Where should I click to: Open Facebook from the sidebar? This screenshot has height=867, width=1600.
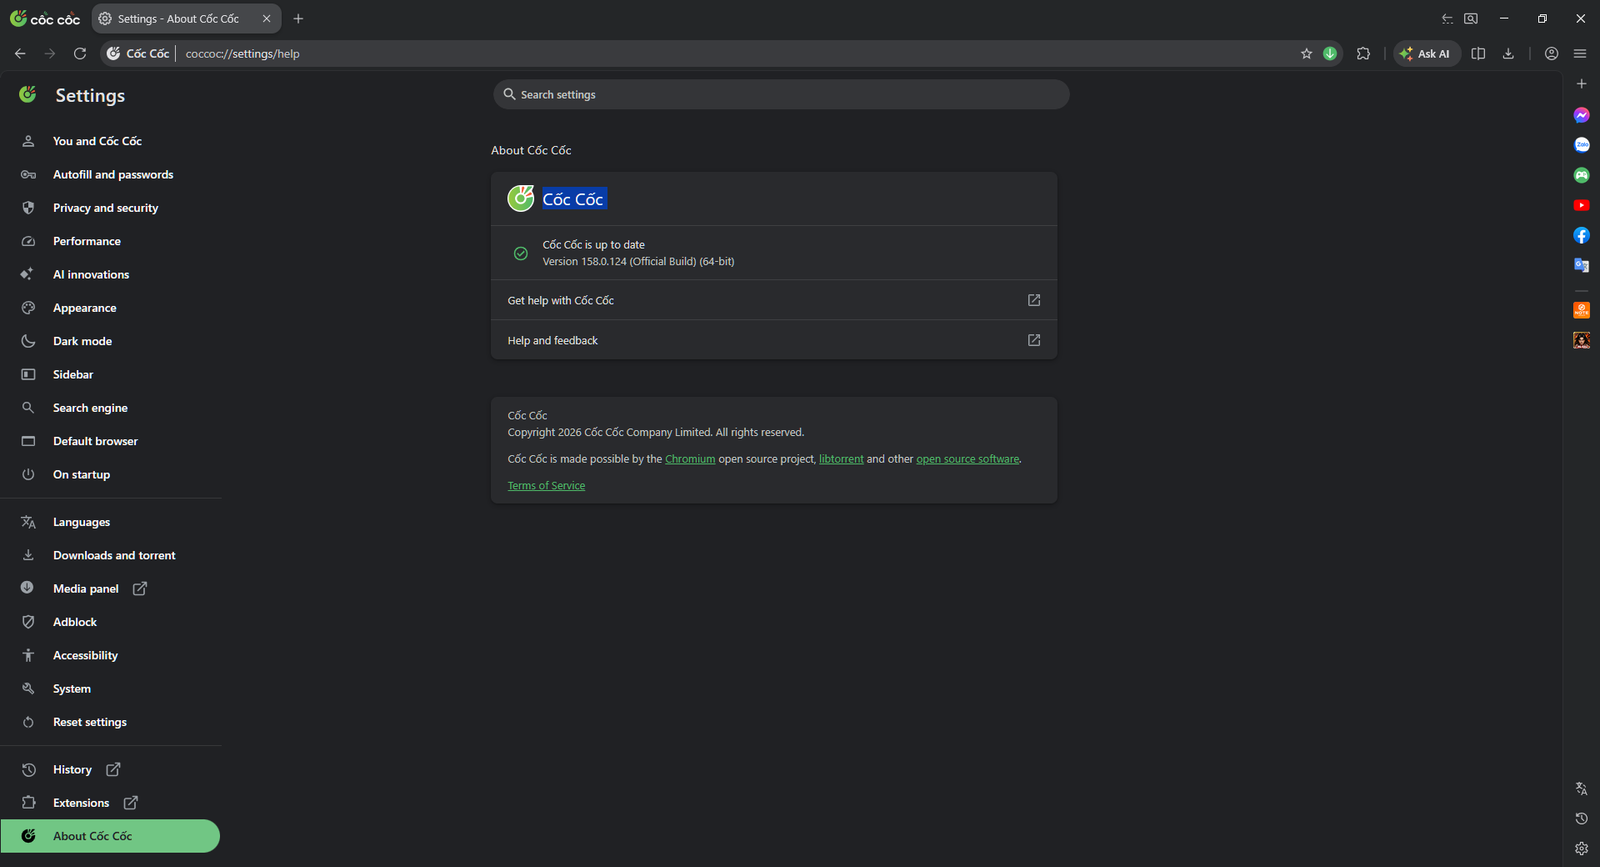coord(1581,235)
